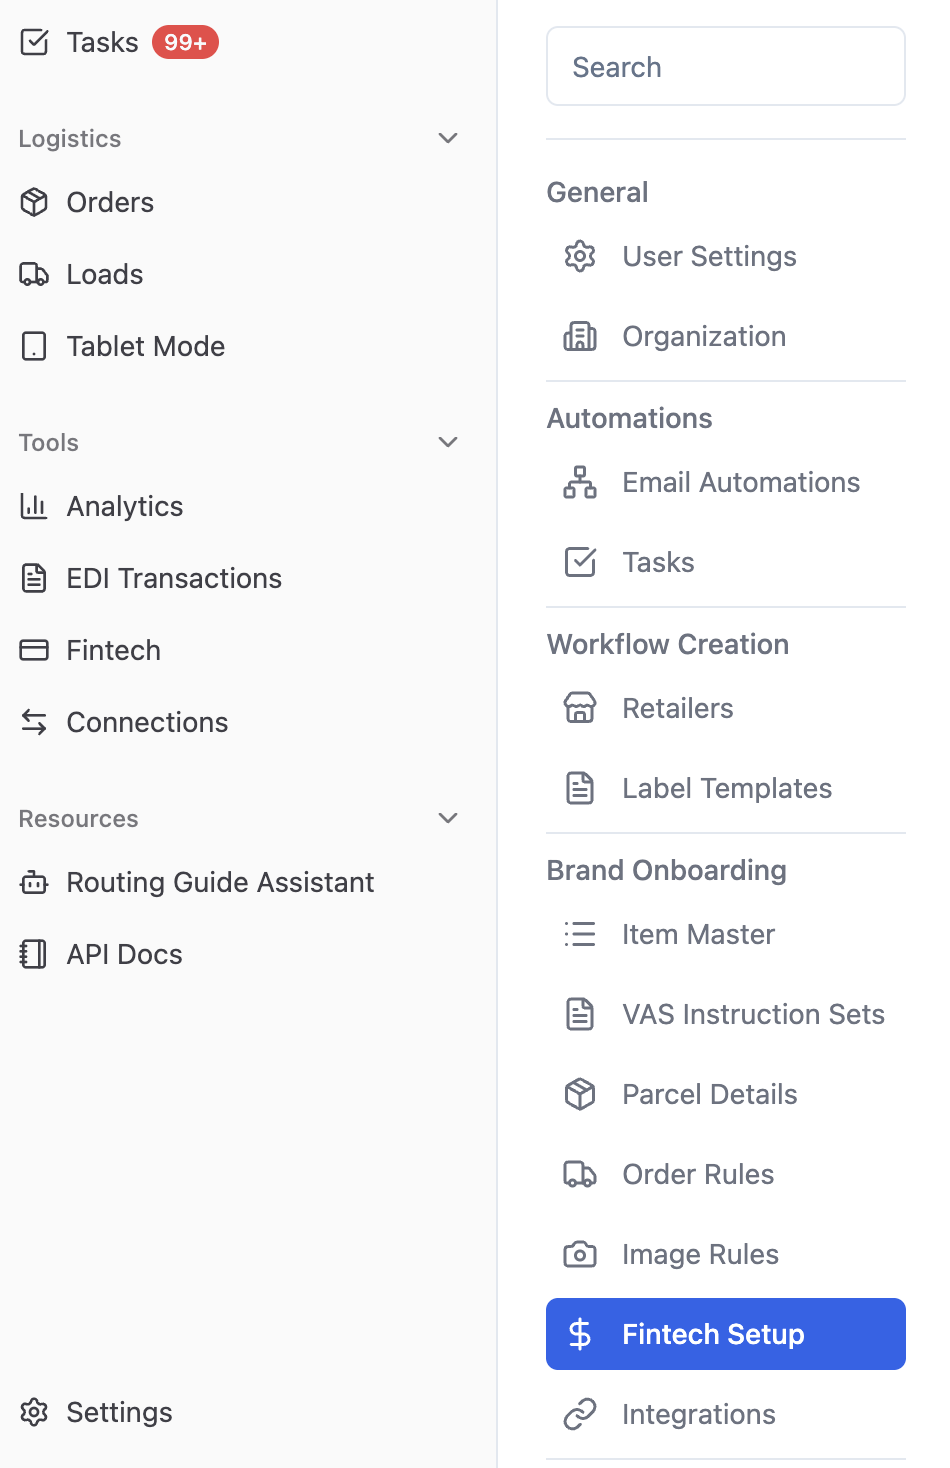Open Retailers label
Image resolution: width=950 pixels, height=1468 pixels.
point(678,708)
